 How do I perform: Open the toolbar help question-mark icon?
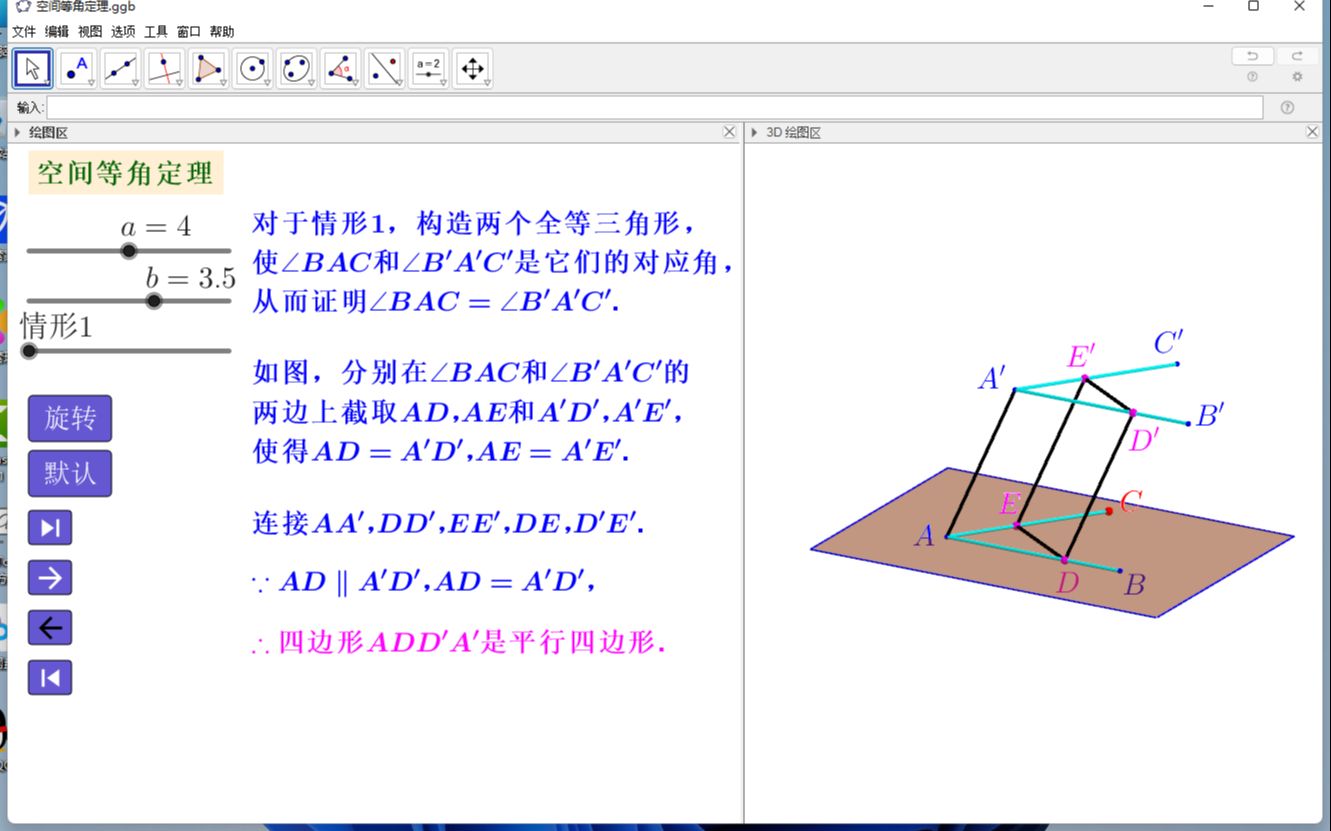(1252, 77)
